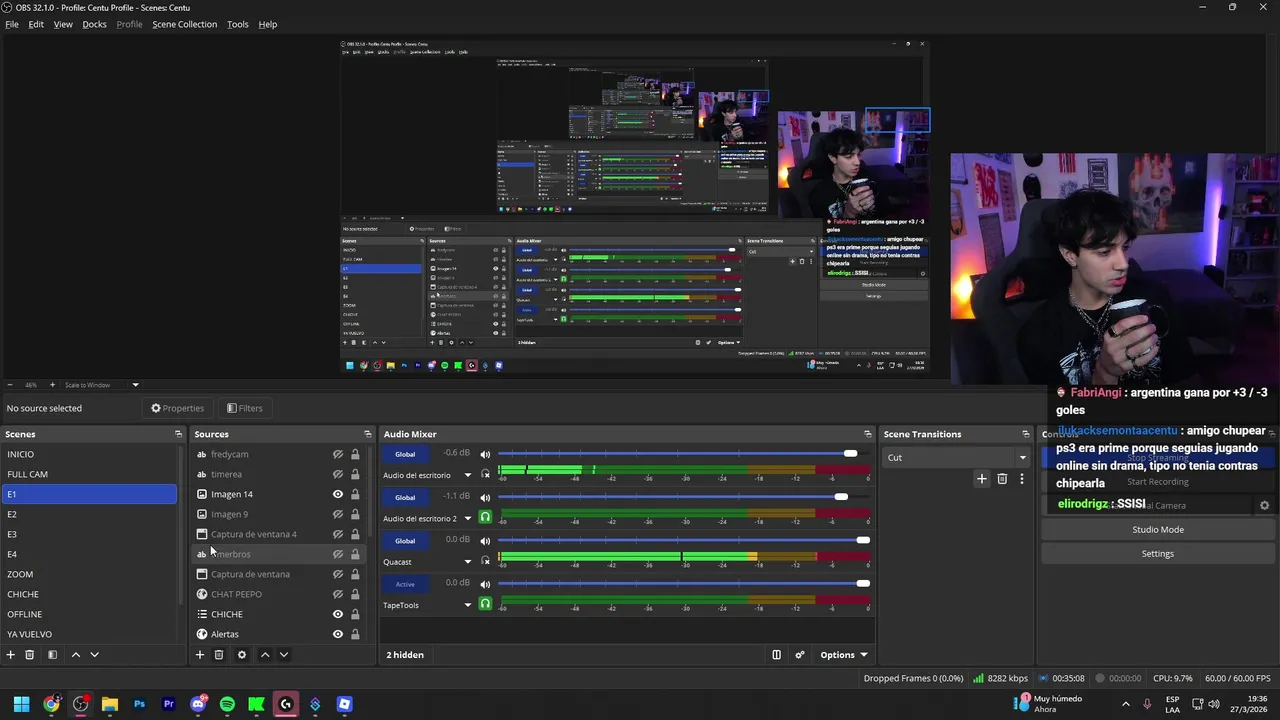Move source up with arrow icon
This screenshot has height=720, width=1280.
264,655
